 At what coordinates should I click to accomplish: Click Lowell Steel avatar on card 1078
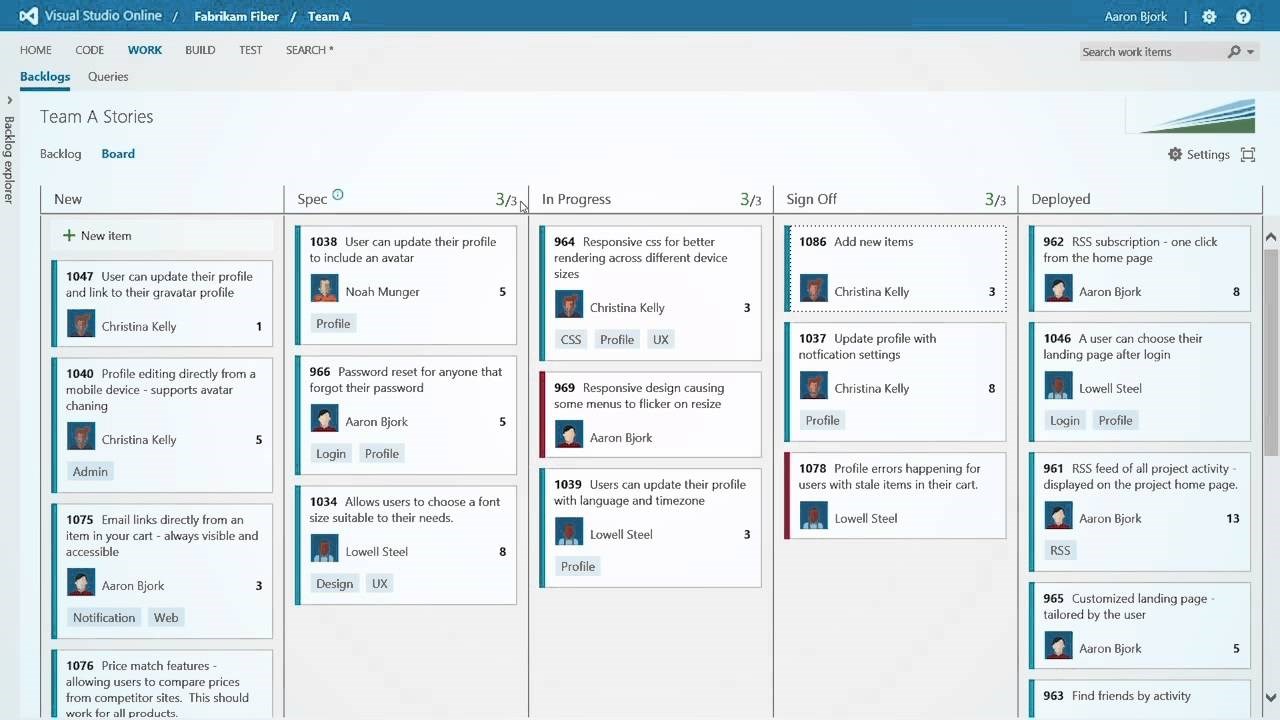tap(813, 516)
